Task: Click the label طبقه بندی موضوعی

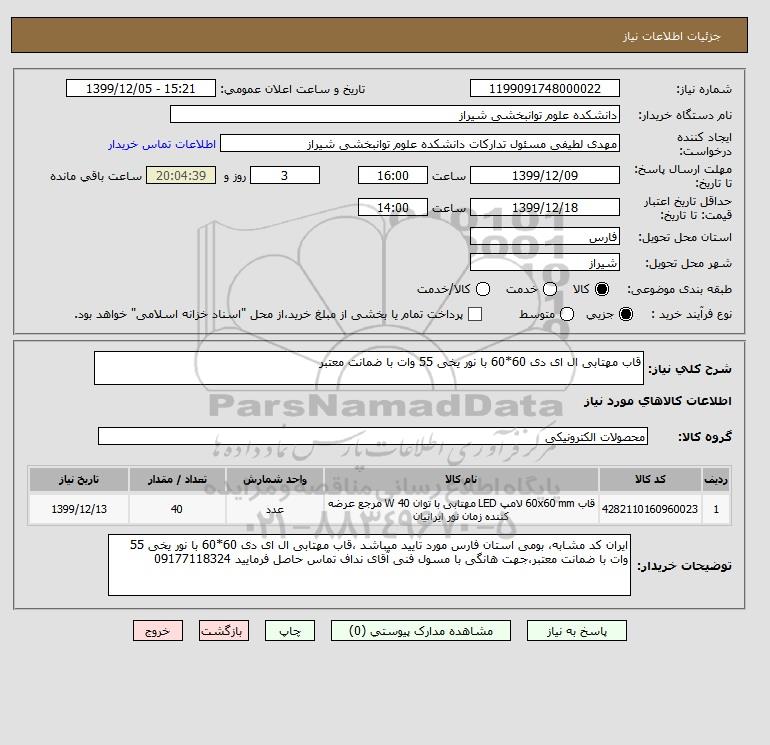Action: pos(679,289)
